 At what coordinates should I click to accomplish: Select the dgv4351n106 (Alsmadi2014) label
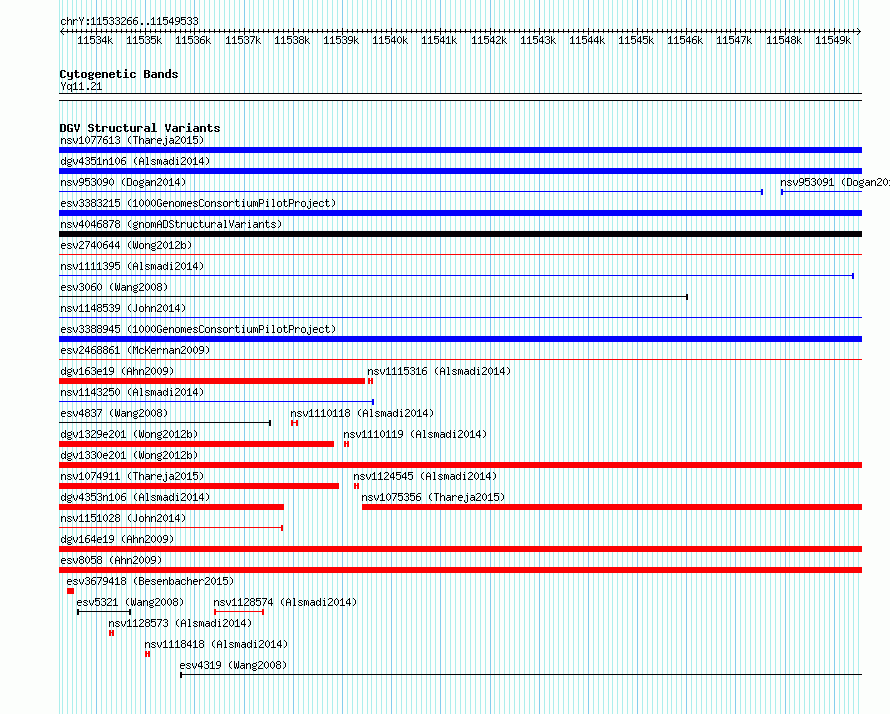point(135,161)
